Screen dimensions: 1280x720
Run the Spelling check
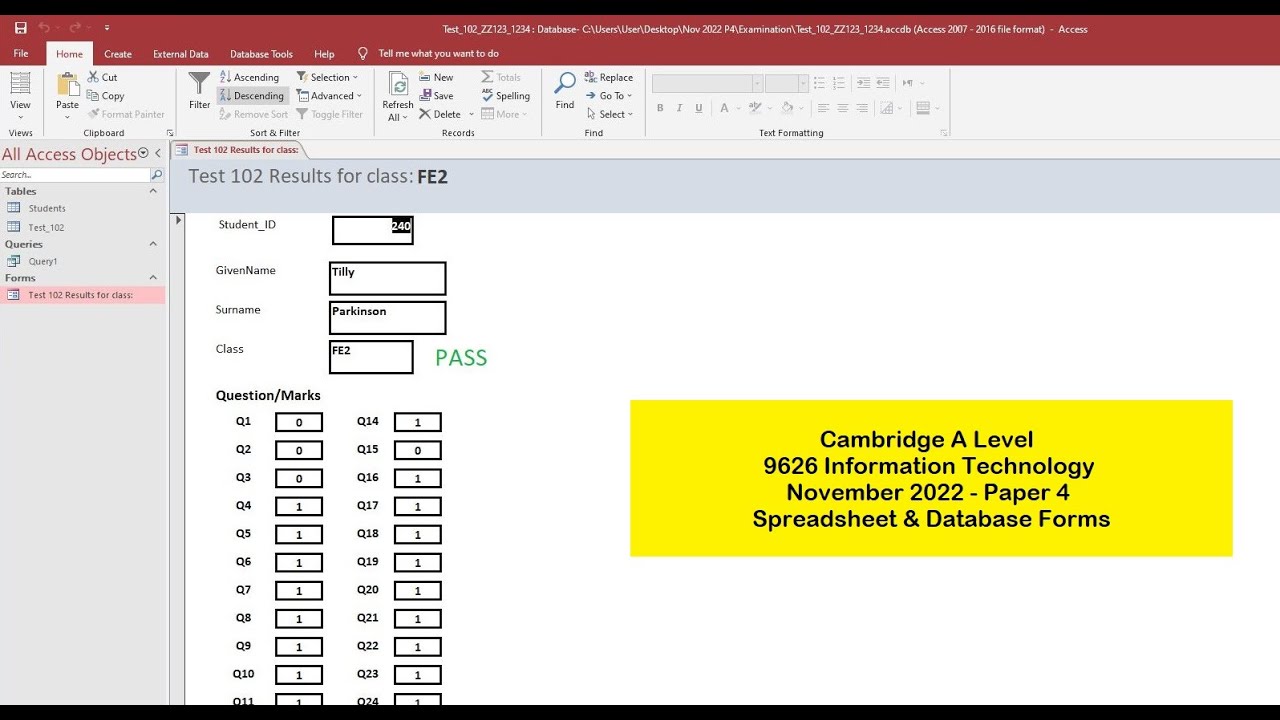pyautogui.click(x=505, y=96)
